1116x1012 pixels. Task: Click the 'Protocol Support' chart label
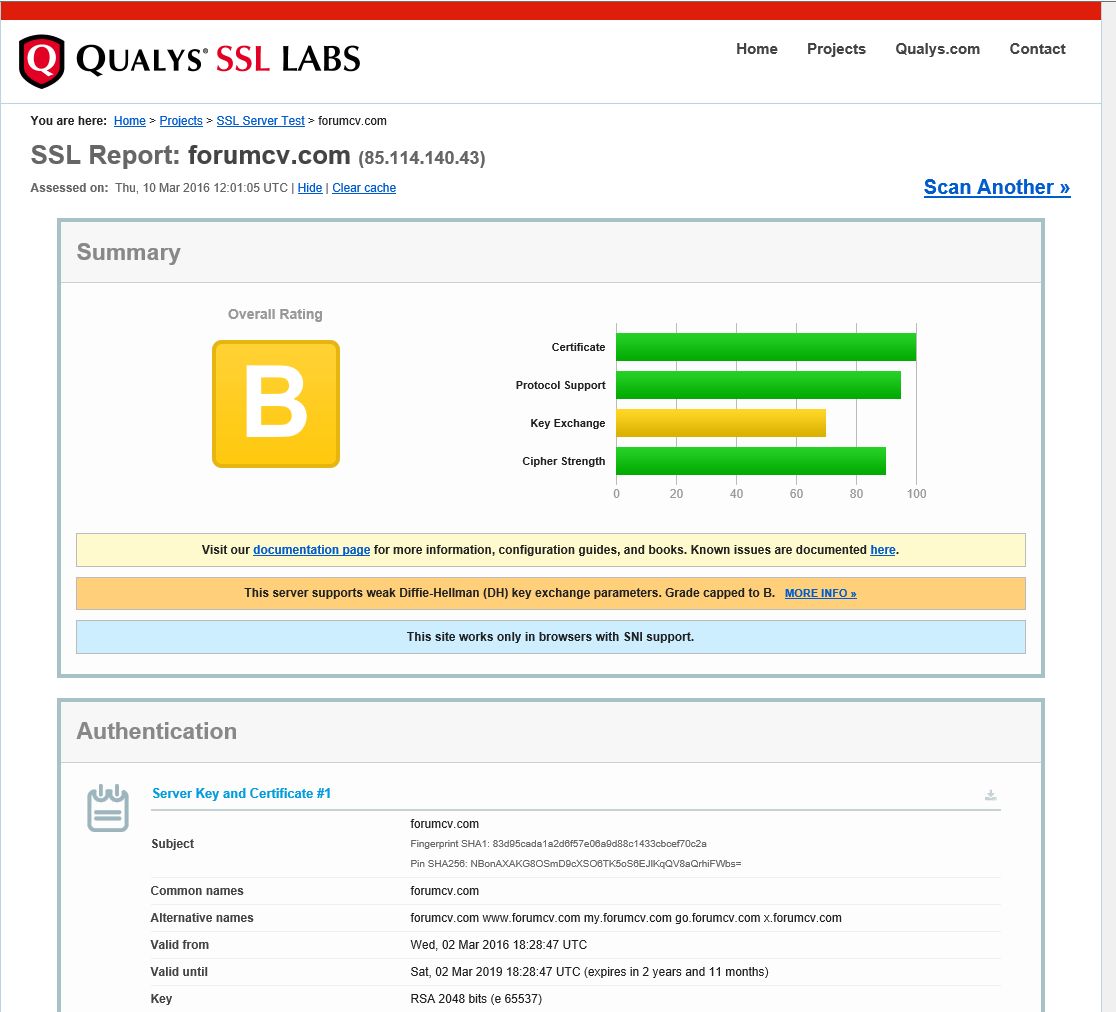560,385
